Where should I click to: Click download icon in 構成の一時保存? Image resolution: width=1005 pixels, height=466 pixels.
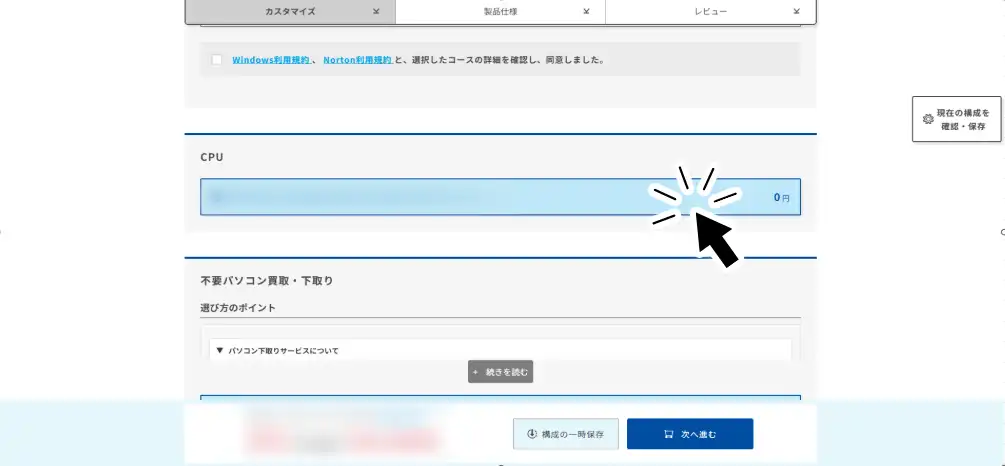coord(531,434)
